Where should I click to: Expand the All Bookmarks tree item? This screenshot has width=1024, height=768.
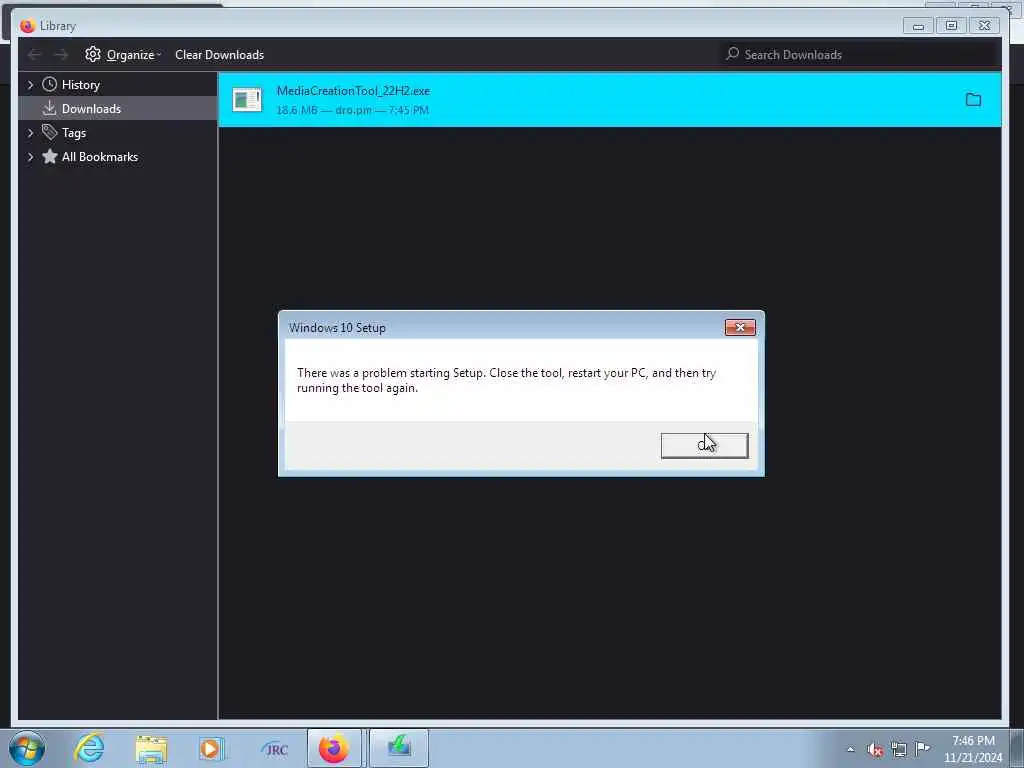(x=30, y=157)
